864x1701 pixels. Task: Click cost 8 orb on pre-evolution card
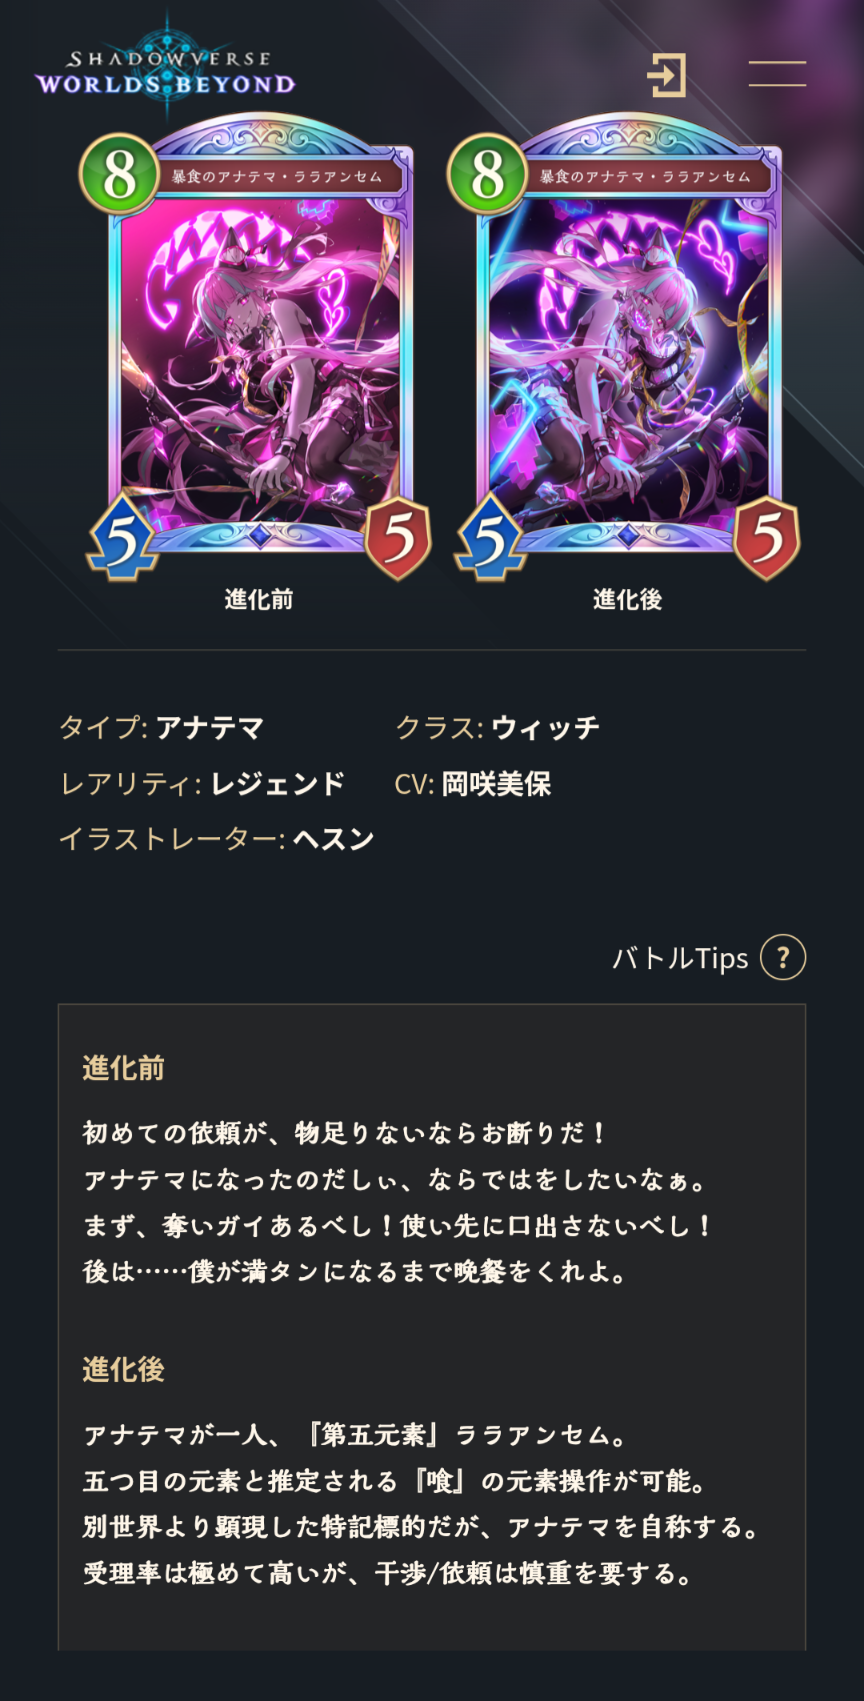(x=119, y=174)
